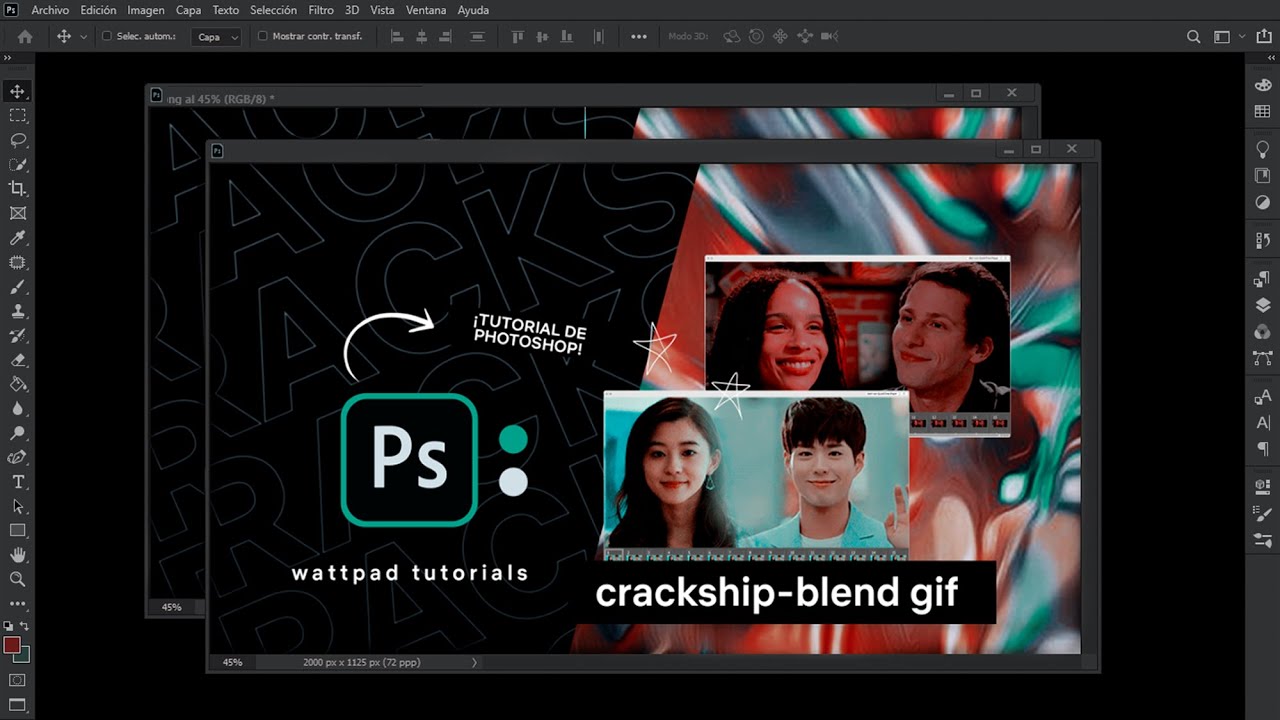Open the Imagen menu
The height and width of the screenshot is (720, 1280).
[x=146, y=10]
